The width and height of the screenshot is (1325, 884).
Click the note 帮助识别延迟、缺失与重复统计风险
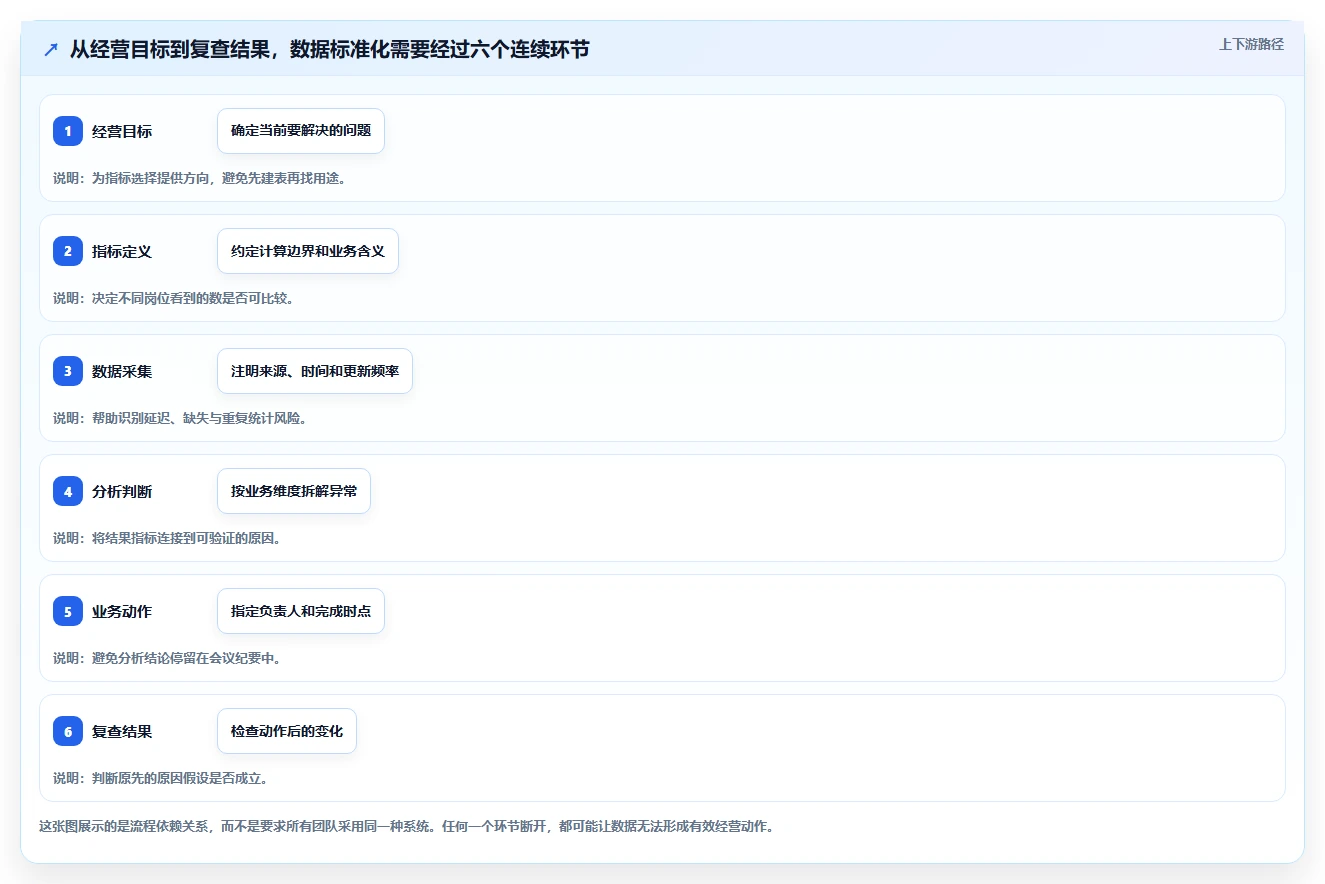[180, 418]
